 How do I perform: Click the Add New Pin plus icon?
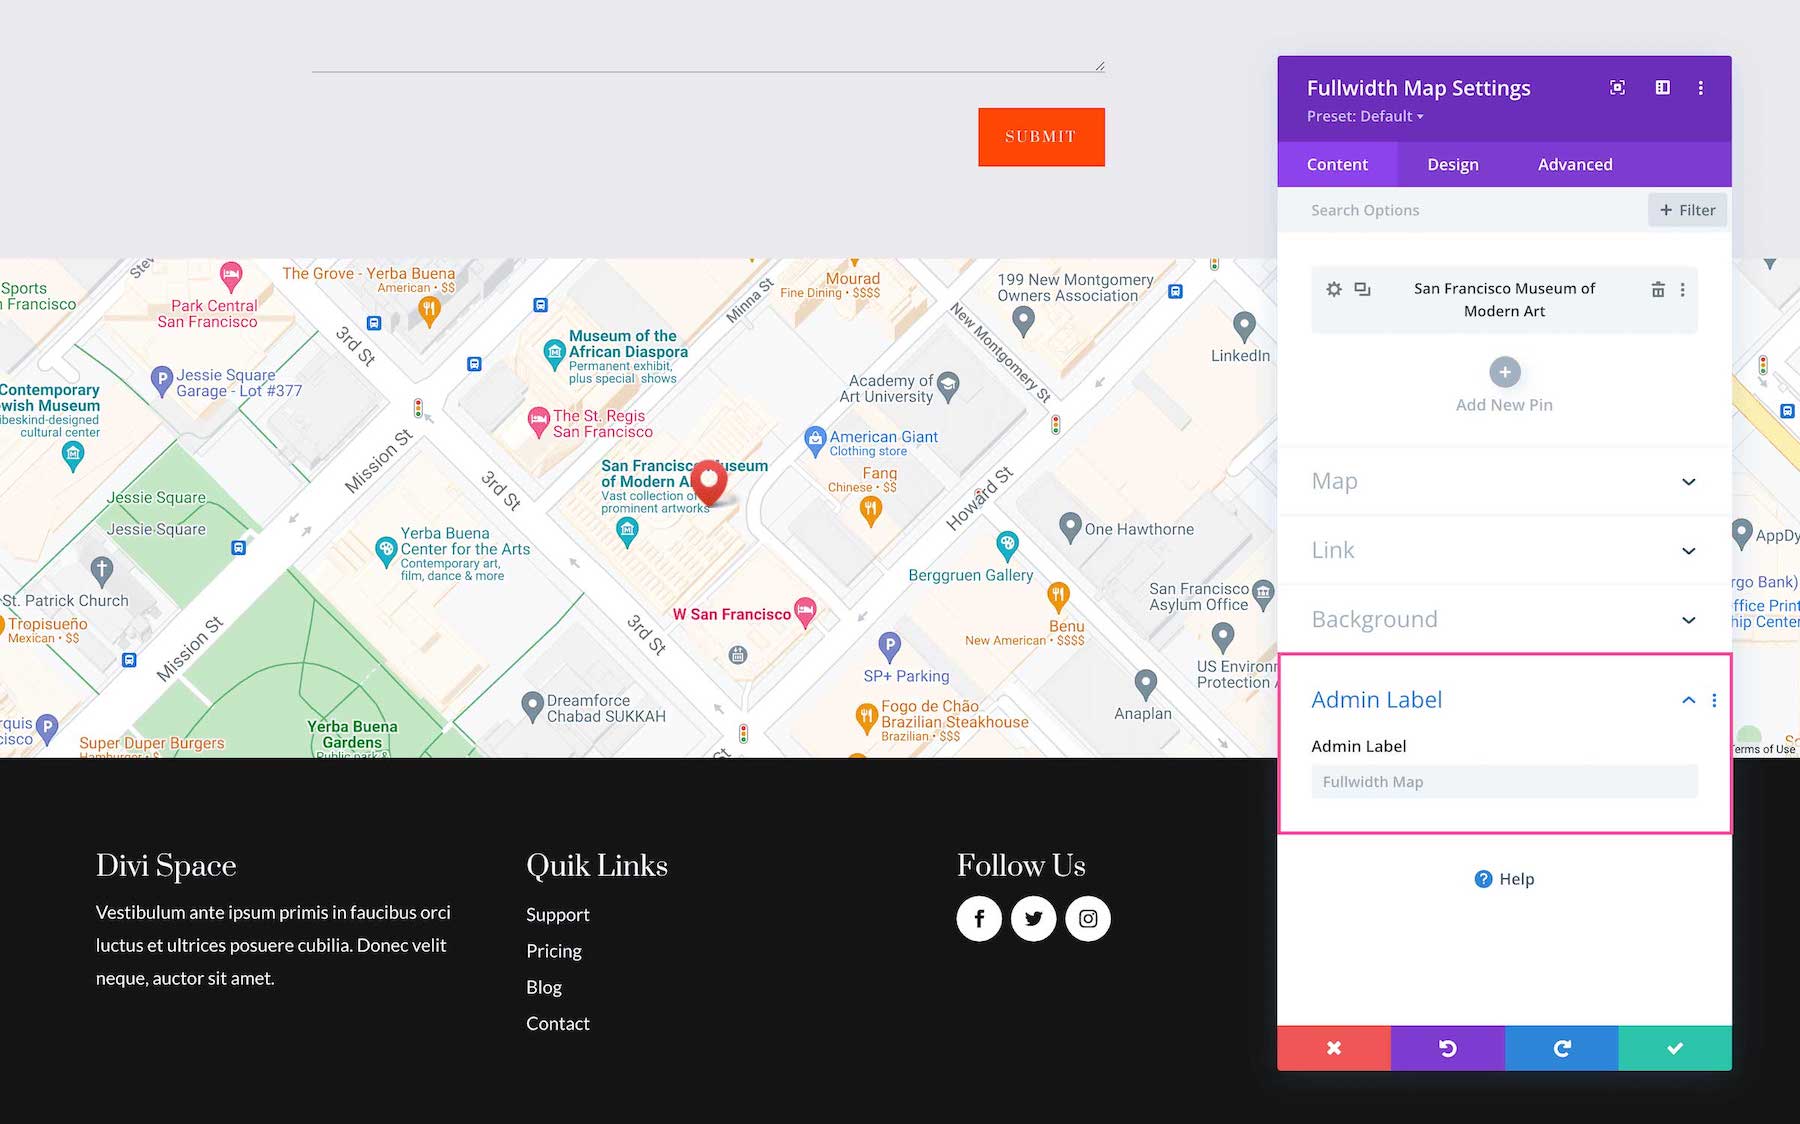[x=1504, y=371]
